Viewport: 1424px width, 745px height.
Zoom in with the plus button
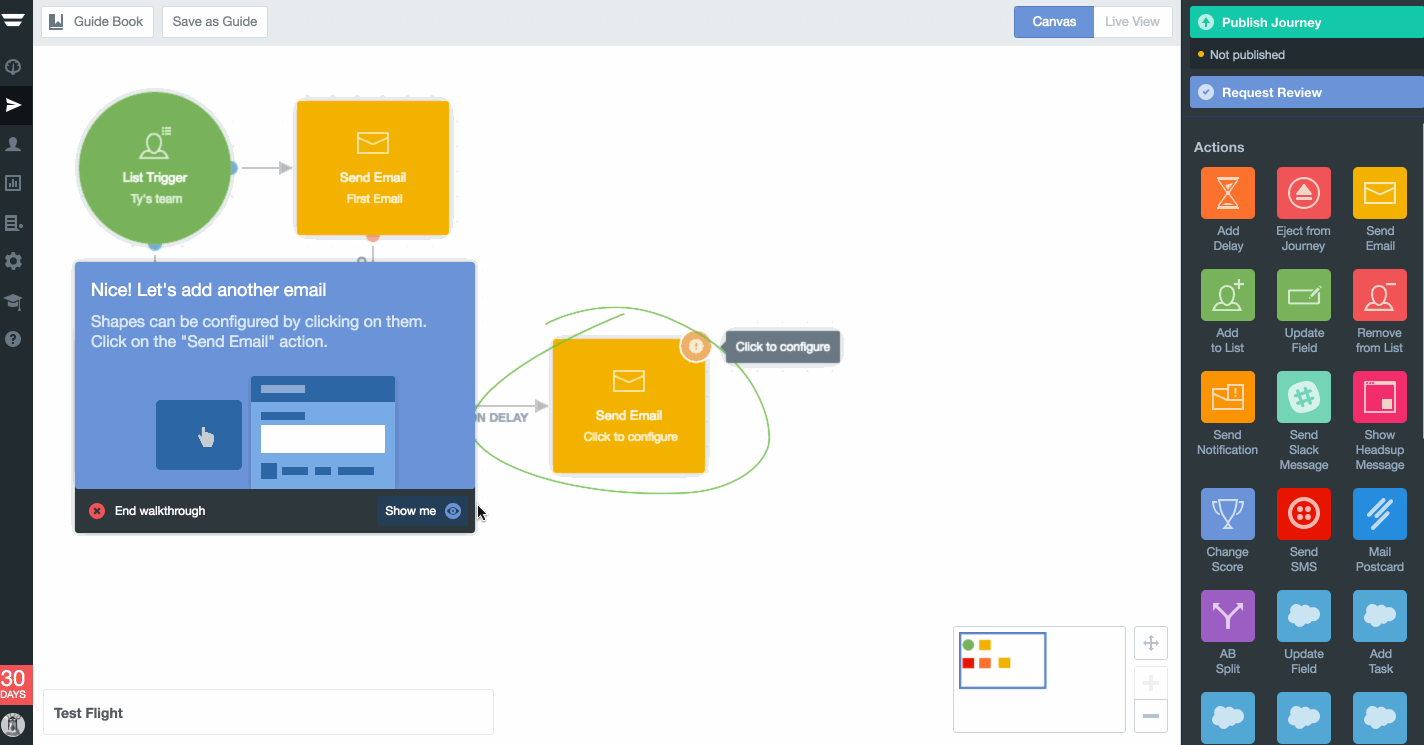click(x=1151, y=683)
